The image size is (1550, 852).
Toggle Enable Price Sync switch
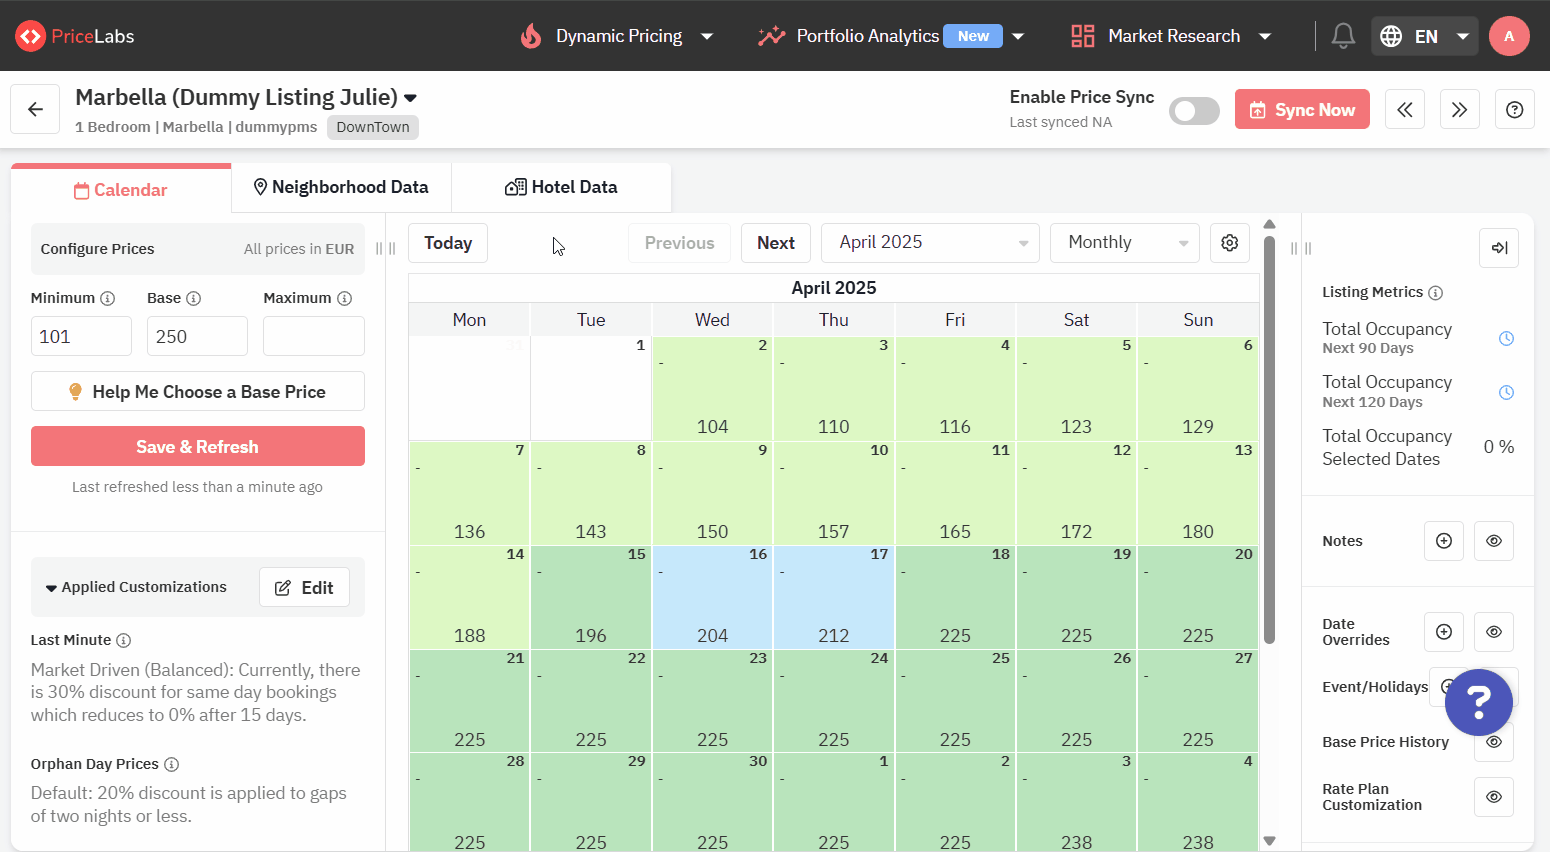tap(1194, 111)
